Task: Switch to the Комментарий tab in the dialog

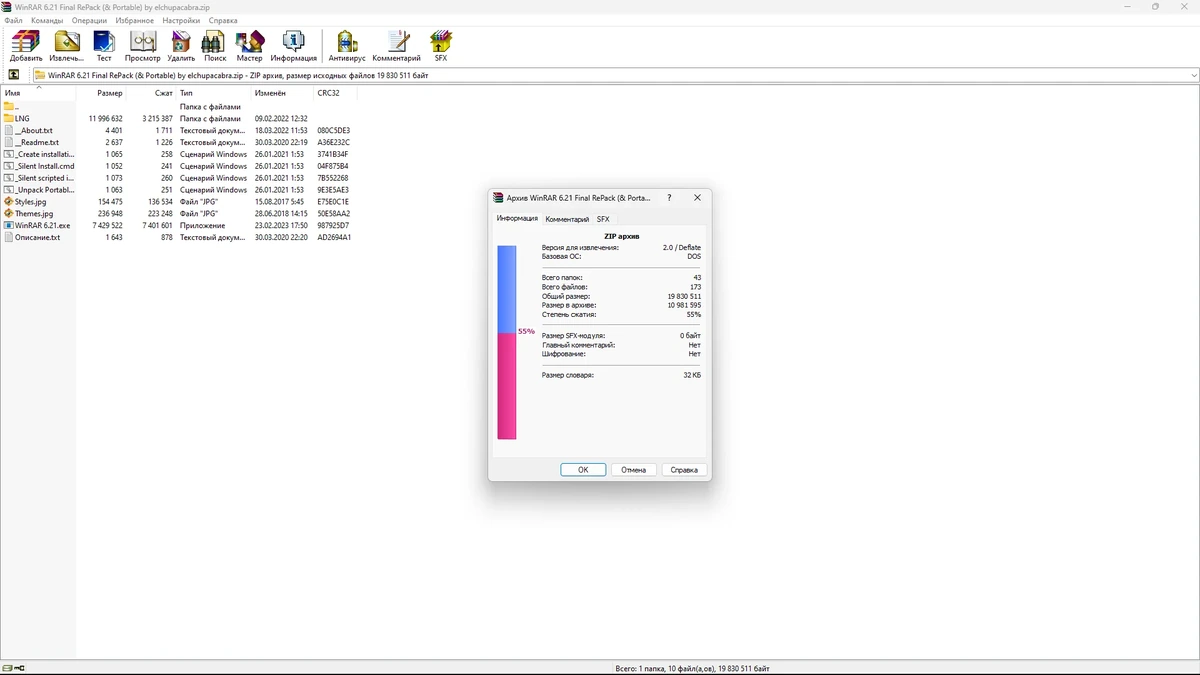Action: tap(567, 219)
